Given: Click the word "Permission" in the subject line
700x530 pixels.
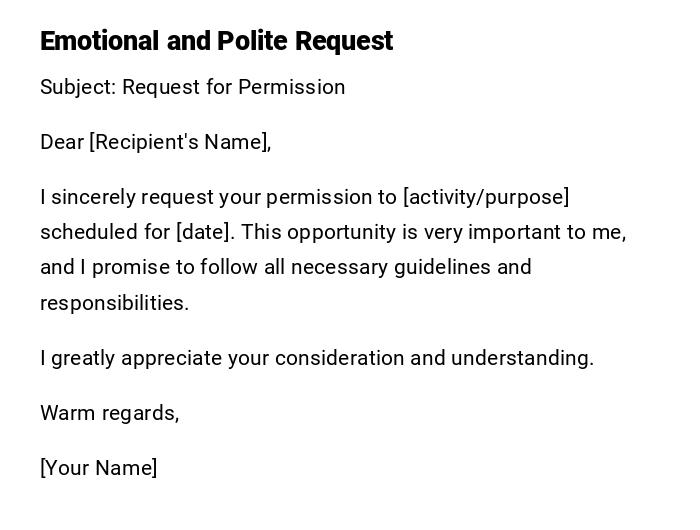Looking at the screenshot, I should 291,87.
